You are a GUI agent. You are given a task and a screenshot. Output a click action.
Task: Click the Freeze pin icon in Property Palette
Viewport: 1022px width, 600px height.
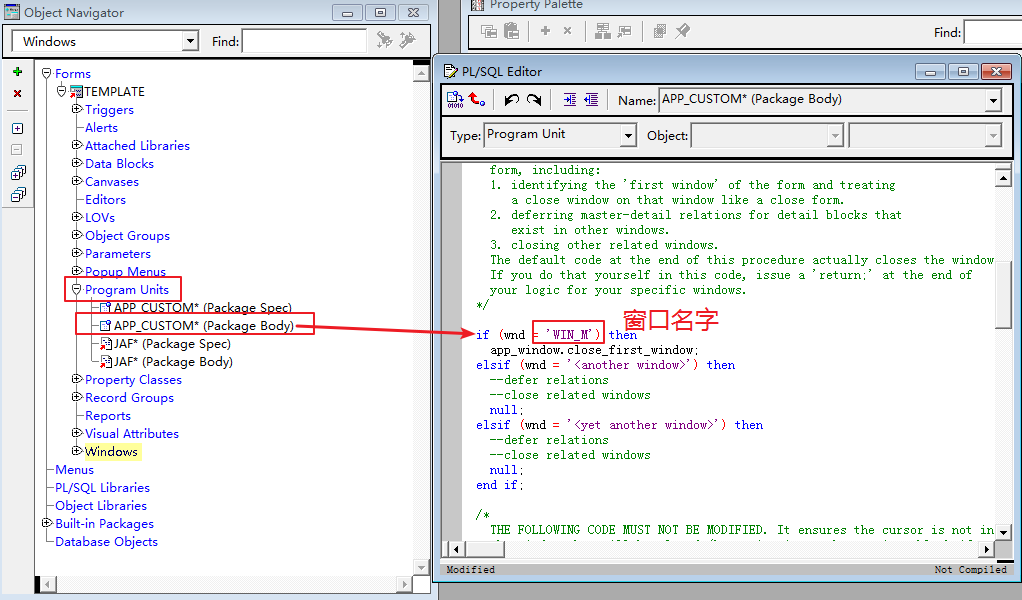tap(682, 31)
